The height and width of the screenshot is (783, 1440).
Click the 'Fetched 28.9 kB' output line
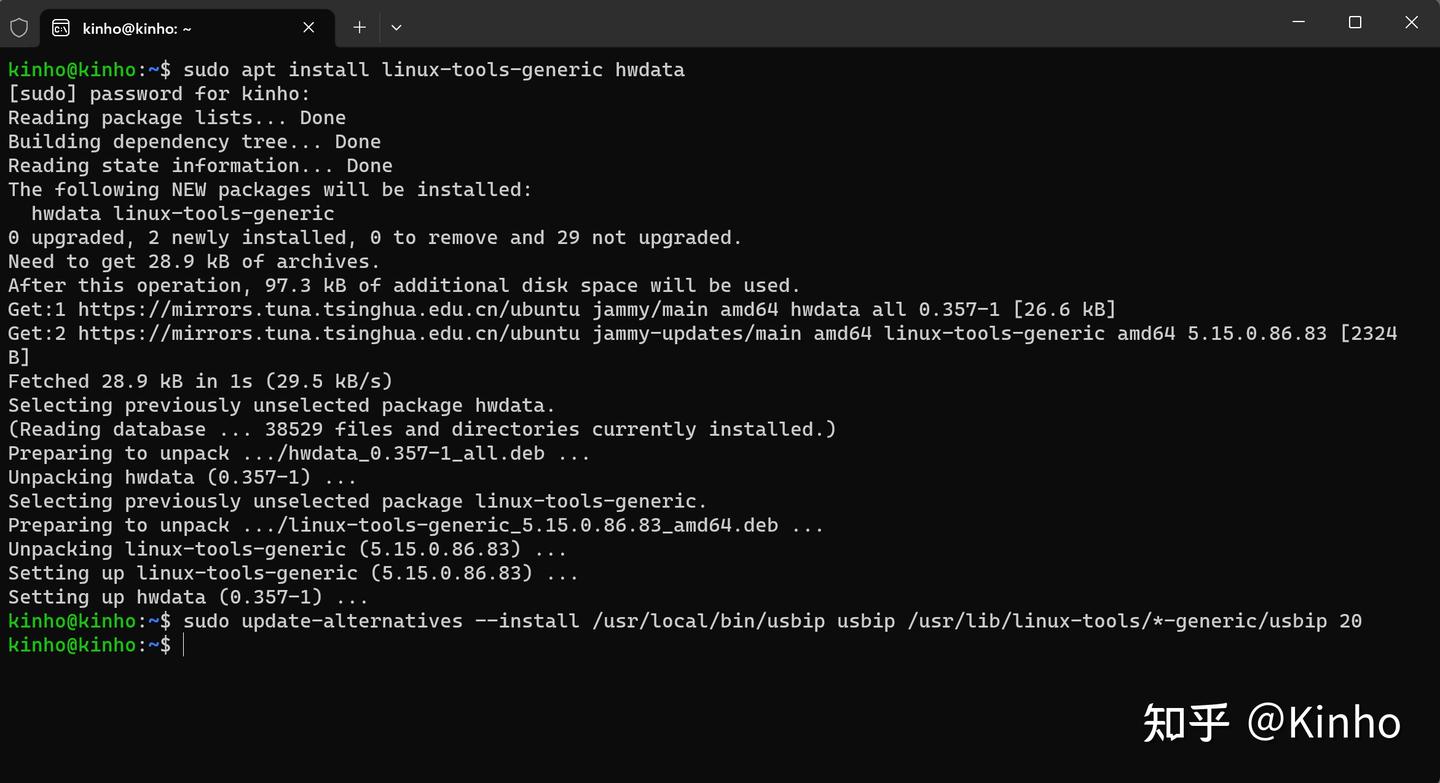tap(200, 381)
